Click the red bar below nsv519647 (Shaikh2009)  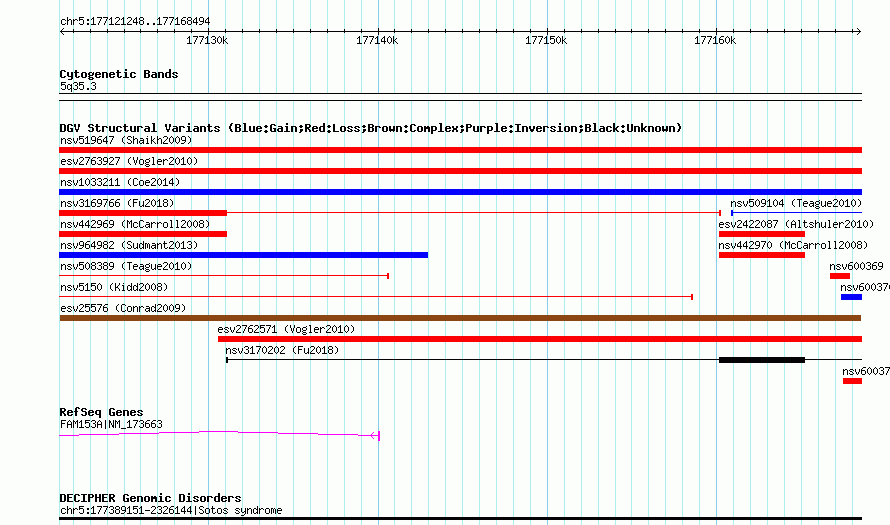coord(460,150)
